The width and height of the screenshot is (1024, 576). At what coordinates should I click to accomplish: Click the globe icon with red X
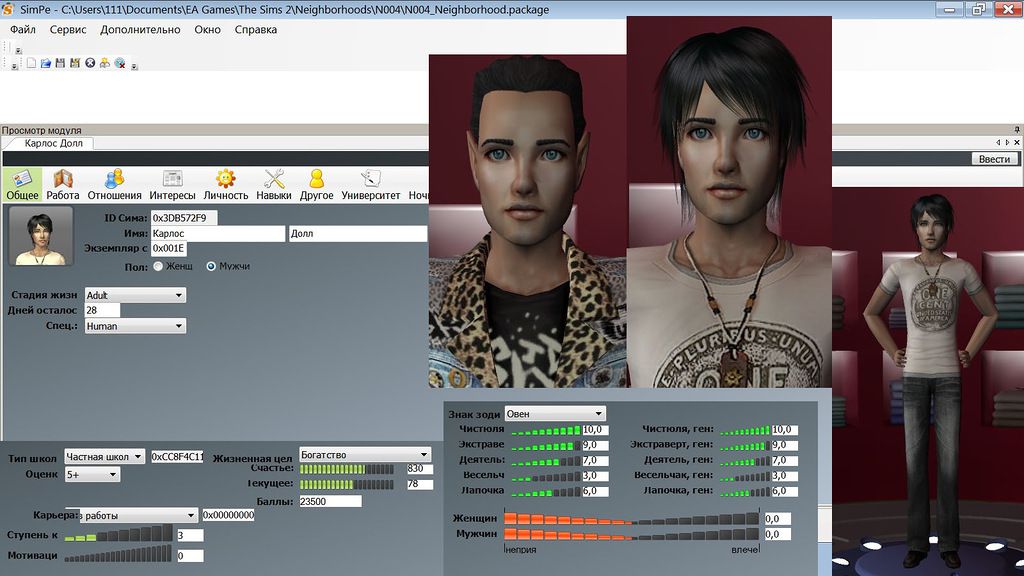point(120,63)
